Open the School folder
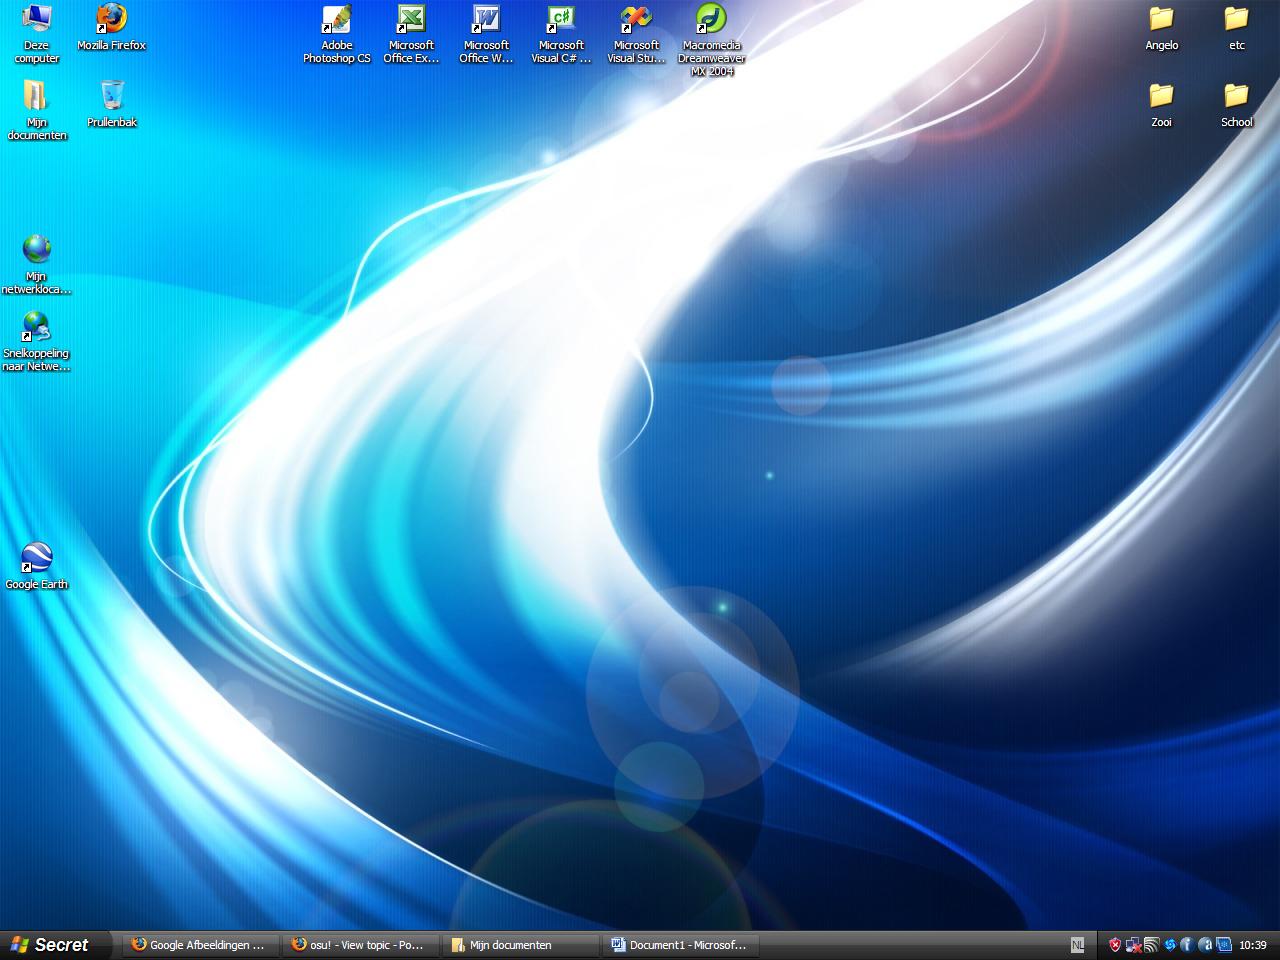Screen dimensions: 1280x960 pyautogui.click(x=1237, y=104)
